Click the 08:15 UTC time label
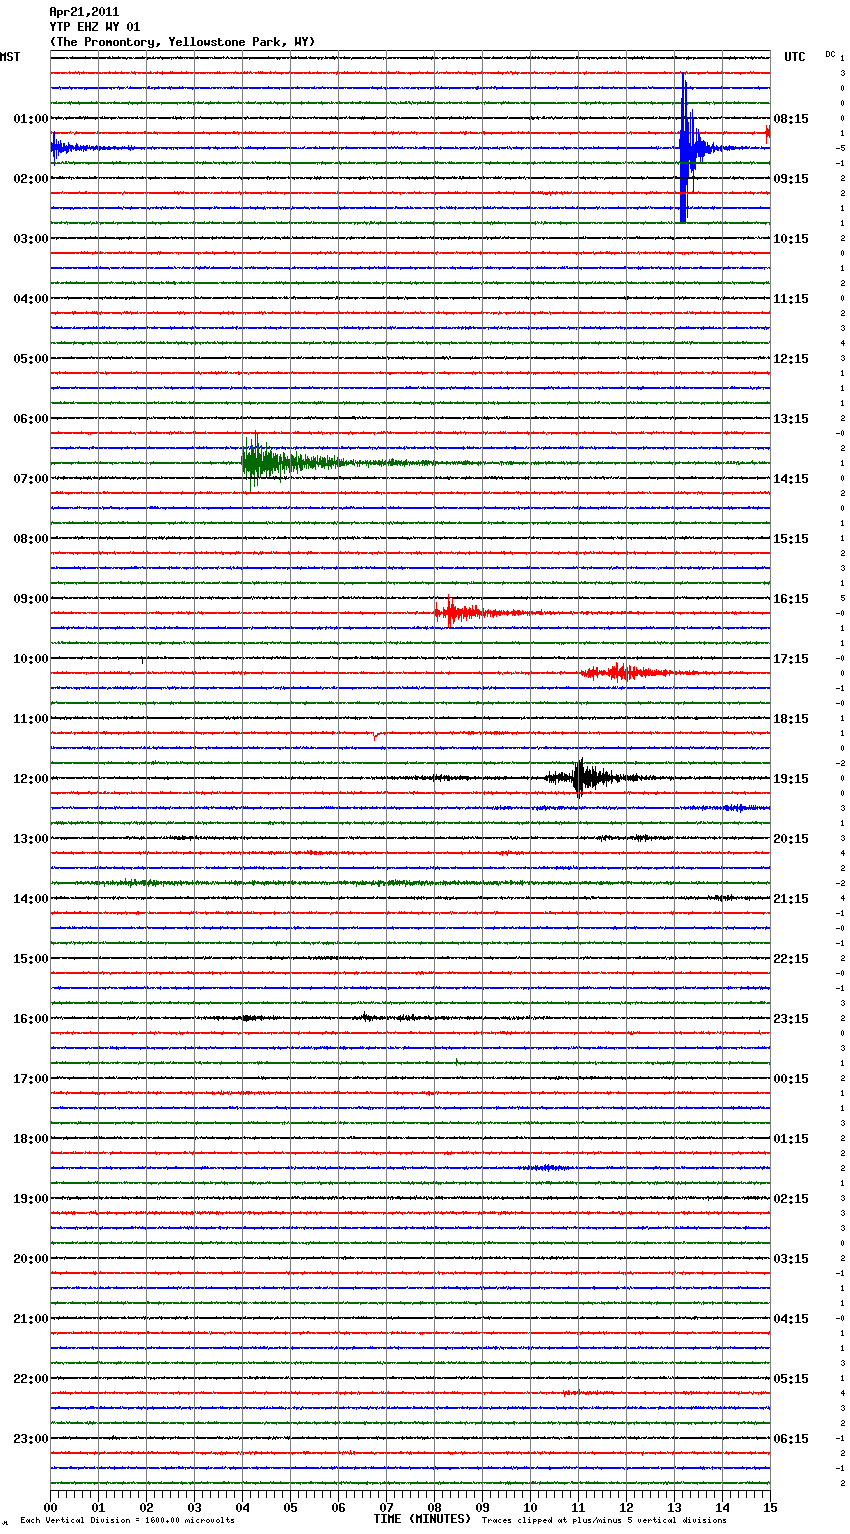Viewport: 850px width, 1534px height. (791, 119)
